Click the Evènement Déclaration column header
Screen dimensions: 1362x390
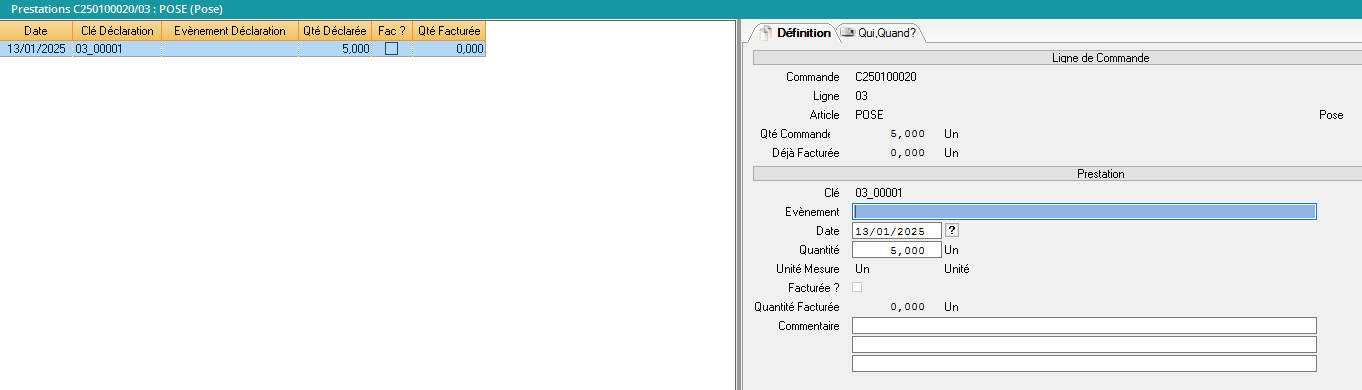(230, 31)
